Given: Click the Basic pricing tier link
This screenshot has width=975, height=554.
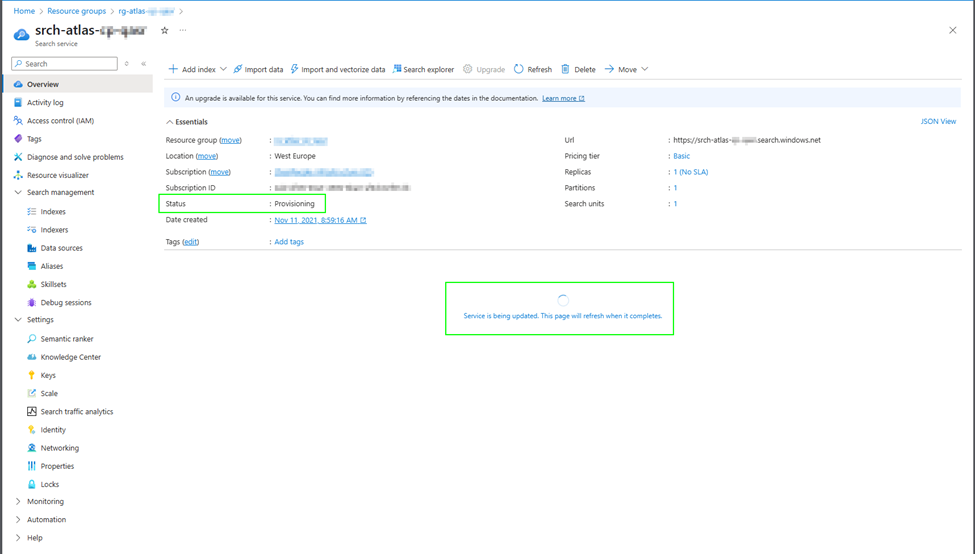Looking at the screenshot, I should (682, 156).
